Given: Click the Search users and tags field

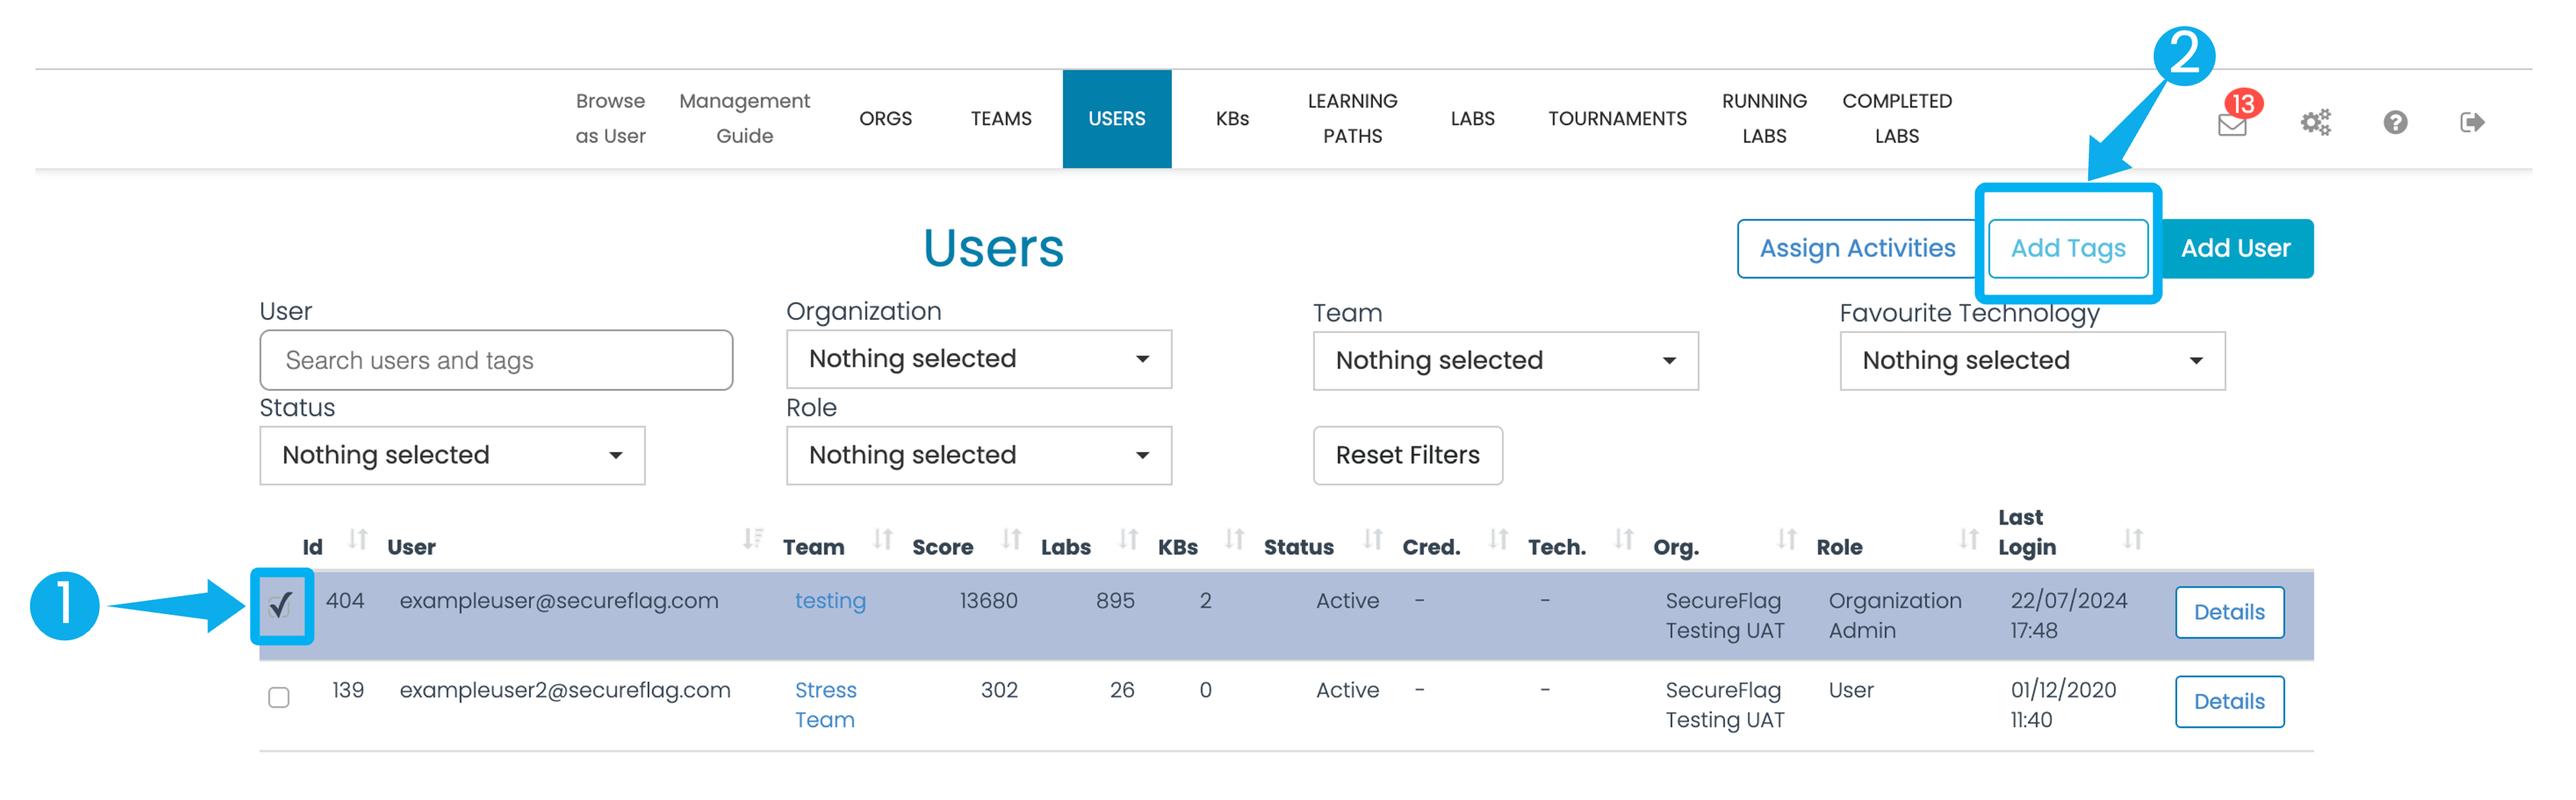Looking at the screenshot, I should [496, 360].
